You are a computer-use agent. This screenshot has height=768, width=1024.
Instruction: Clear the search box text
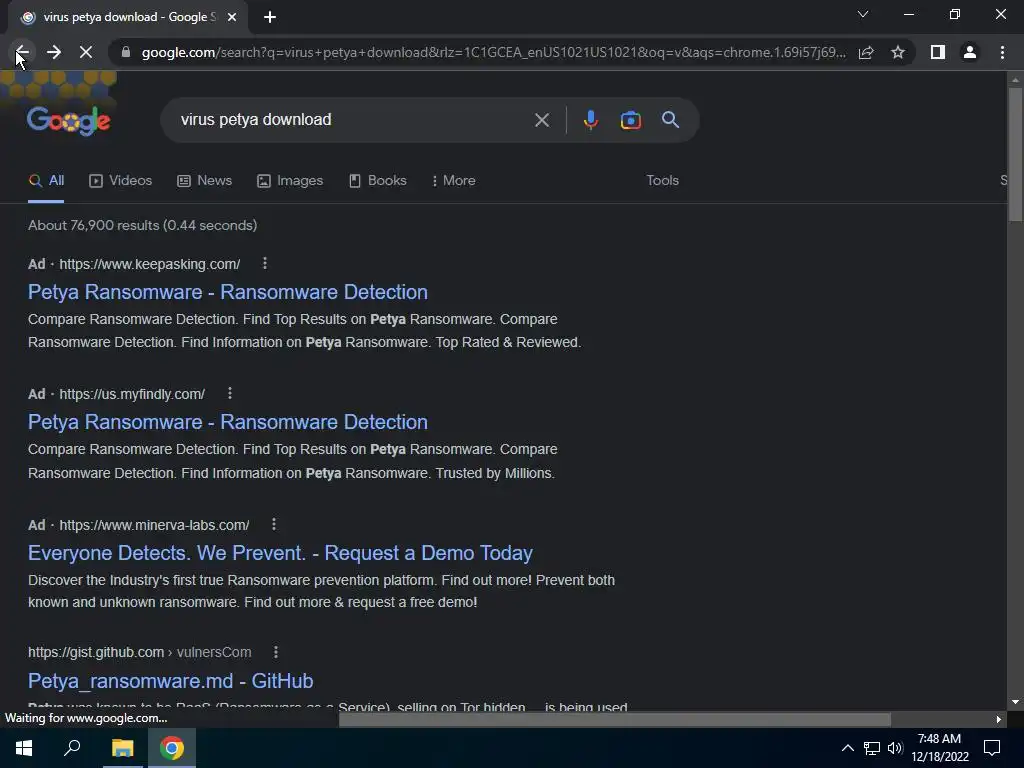tap(542, 120)
